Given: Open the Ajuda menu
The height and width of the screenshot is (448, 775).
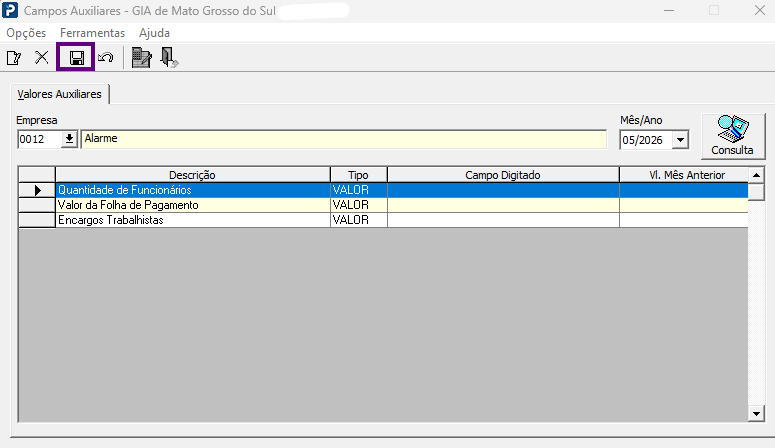Looking at the screenshot, I should (154, 33).
